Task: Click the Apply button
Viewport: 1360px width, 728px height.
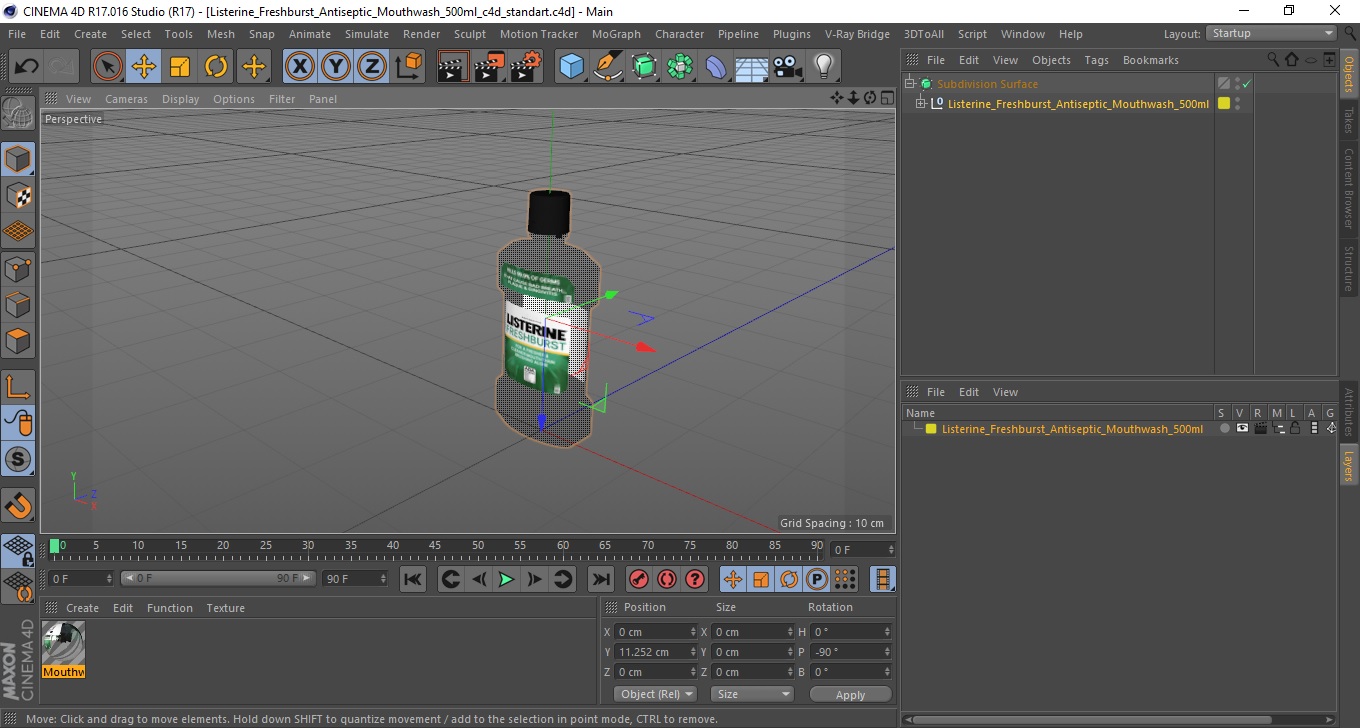Action: [850, 694]
